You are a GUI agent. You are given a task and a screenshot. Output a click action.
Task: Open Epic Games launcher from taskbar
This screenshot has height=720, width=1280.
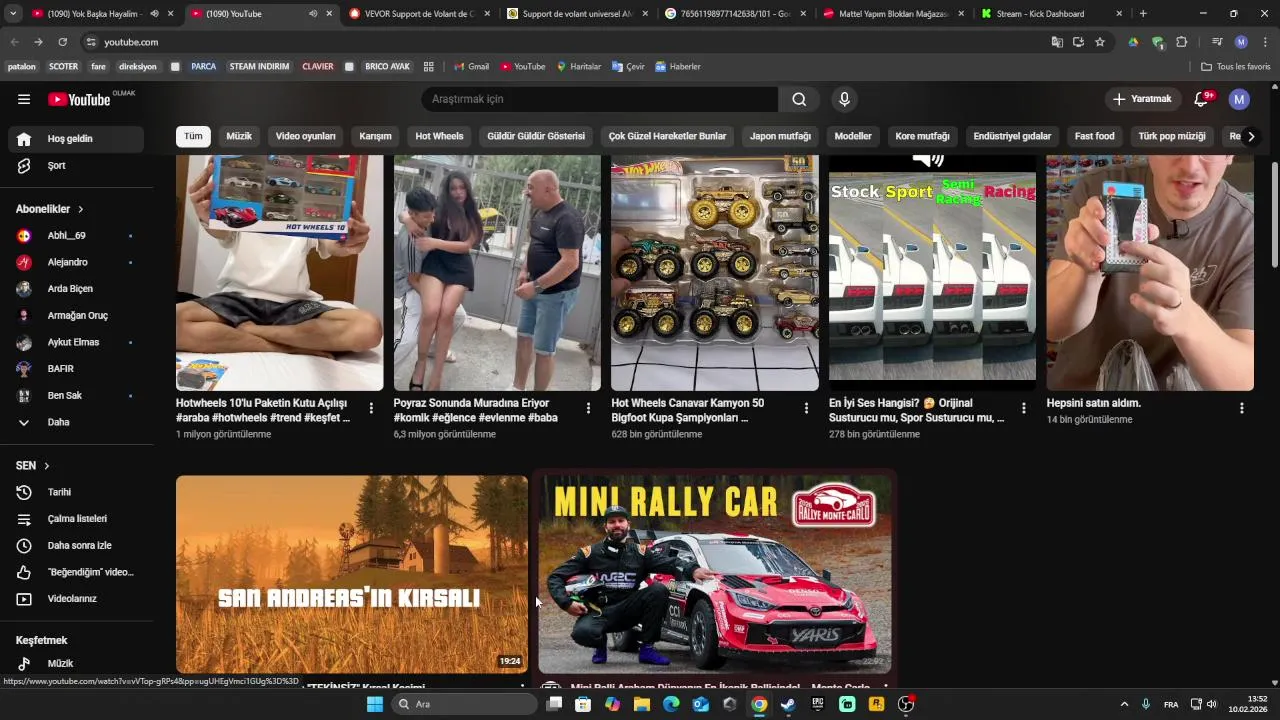[818, 704]
